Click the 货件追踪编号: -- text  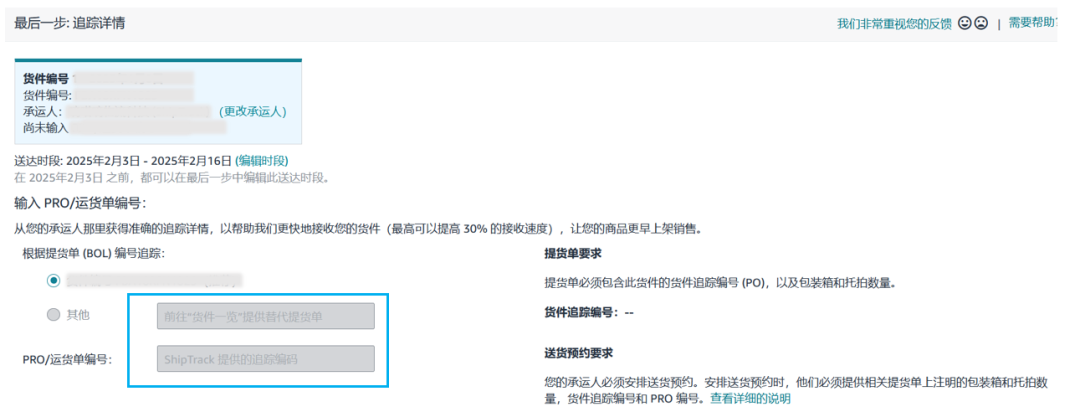point(589,312)
